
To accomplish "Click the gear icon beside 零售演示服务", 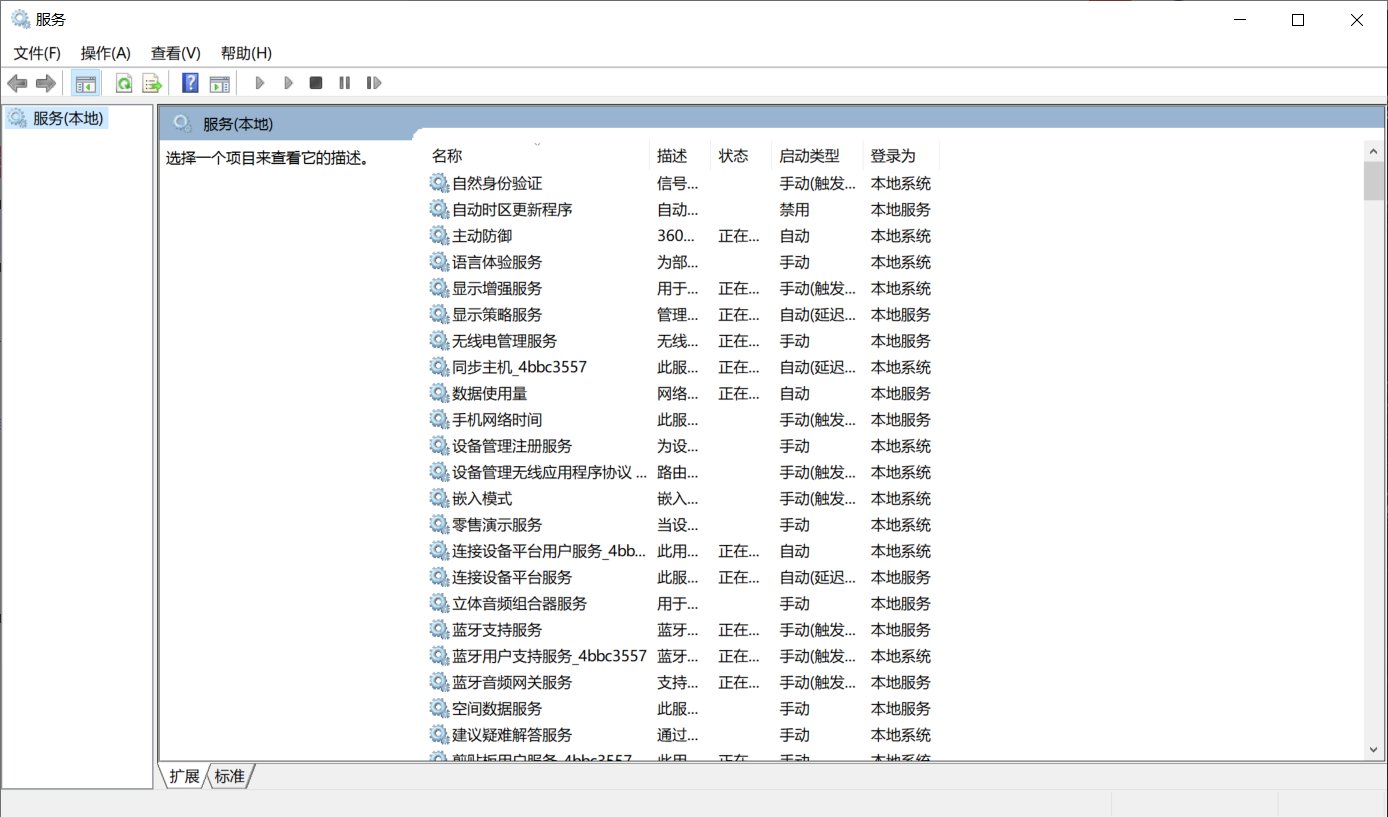I will tap(439, 525).
